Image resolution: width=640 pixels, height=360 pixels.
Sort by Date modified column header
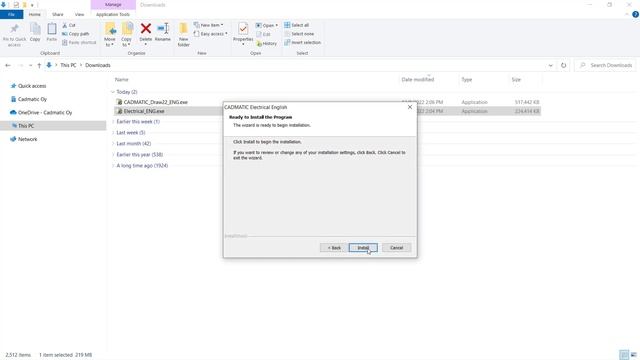418,80
